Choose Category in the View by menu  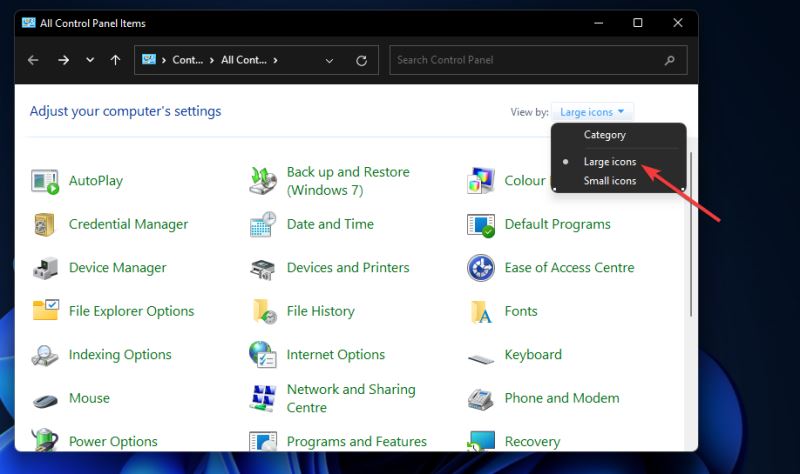604,135
